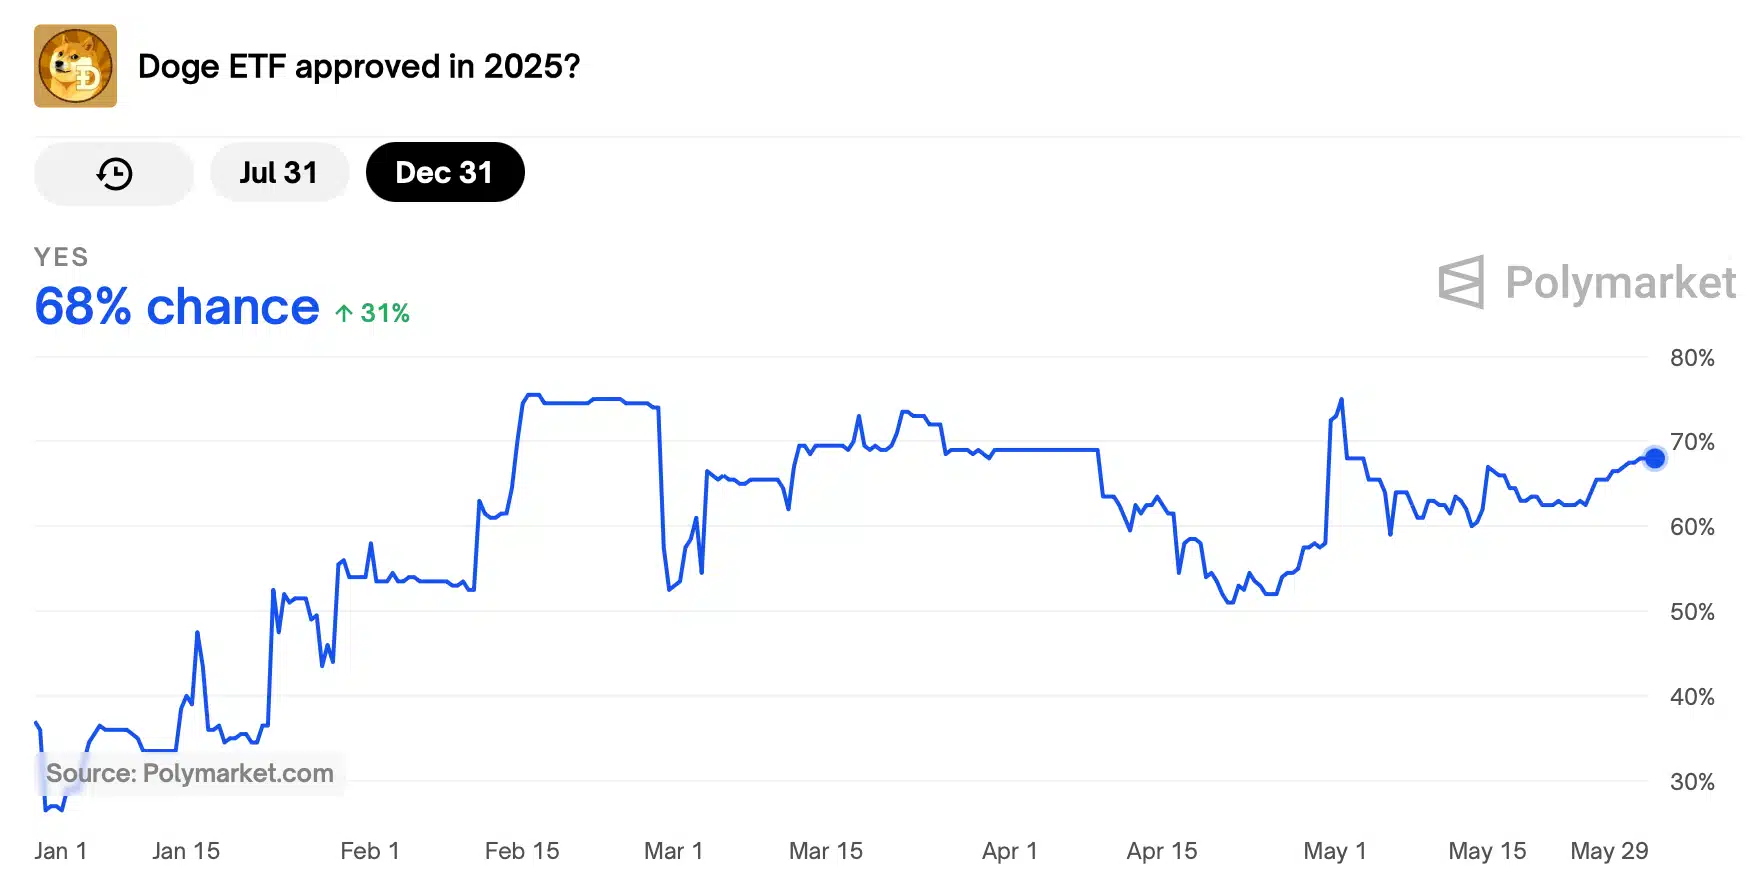Expand the YES outcome details
1762x896 pixels.
pos(61,257)
